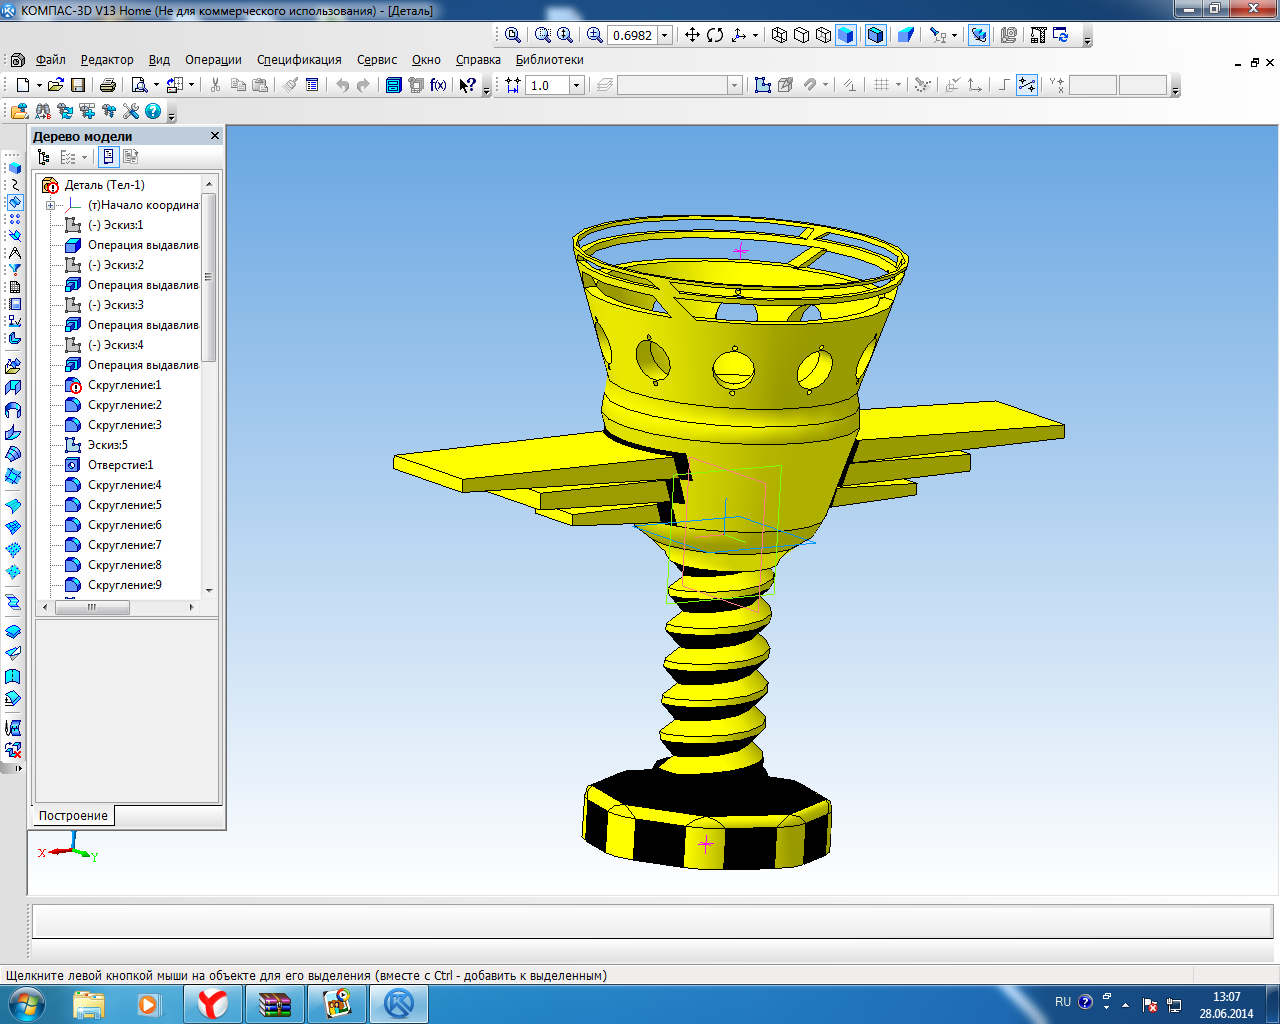Open the Сервис menu

coord(377,60)
